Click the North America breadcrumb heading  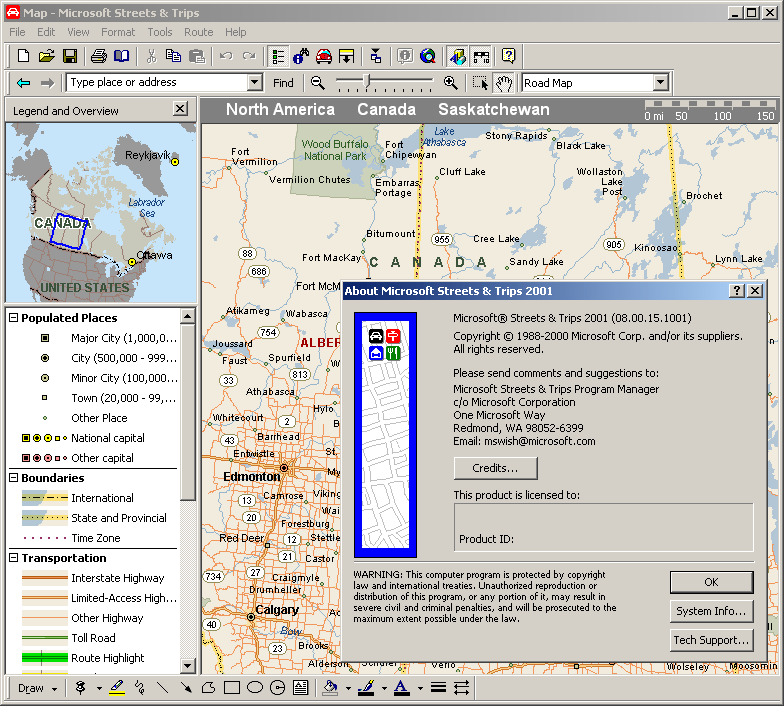[280, 110]
